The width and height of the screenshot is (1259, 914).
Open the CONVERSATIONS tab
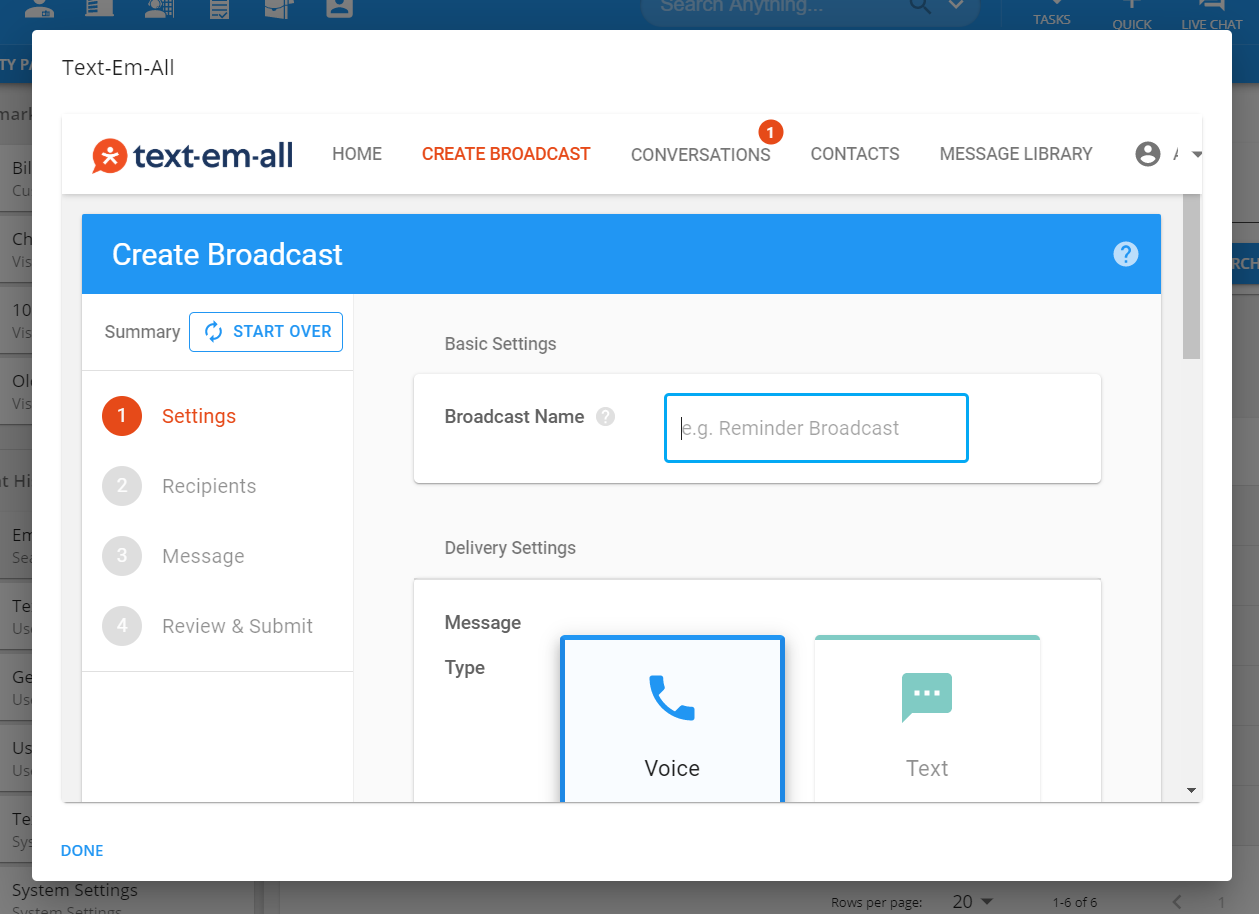point(701,154)
